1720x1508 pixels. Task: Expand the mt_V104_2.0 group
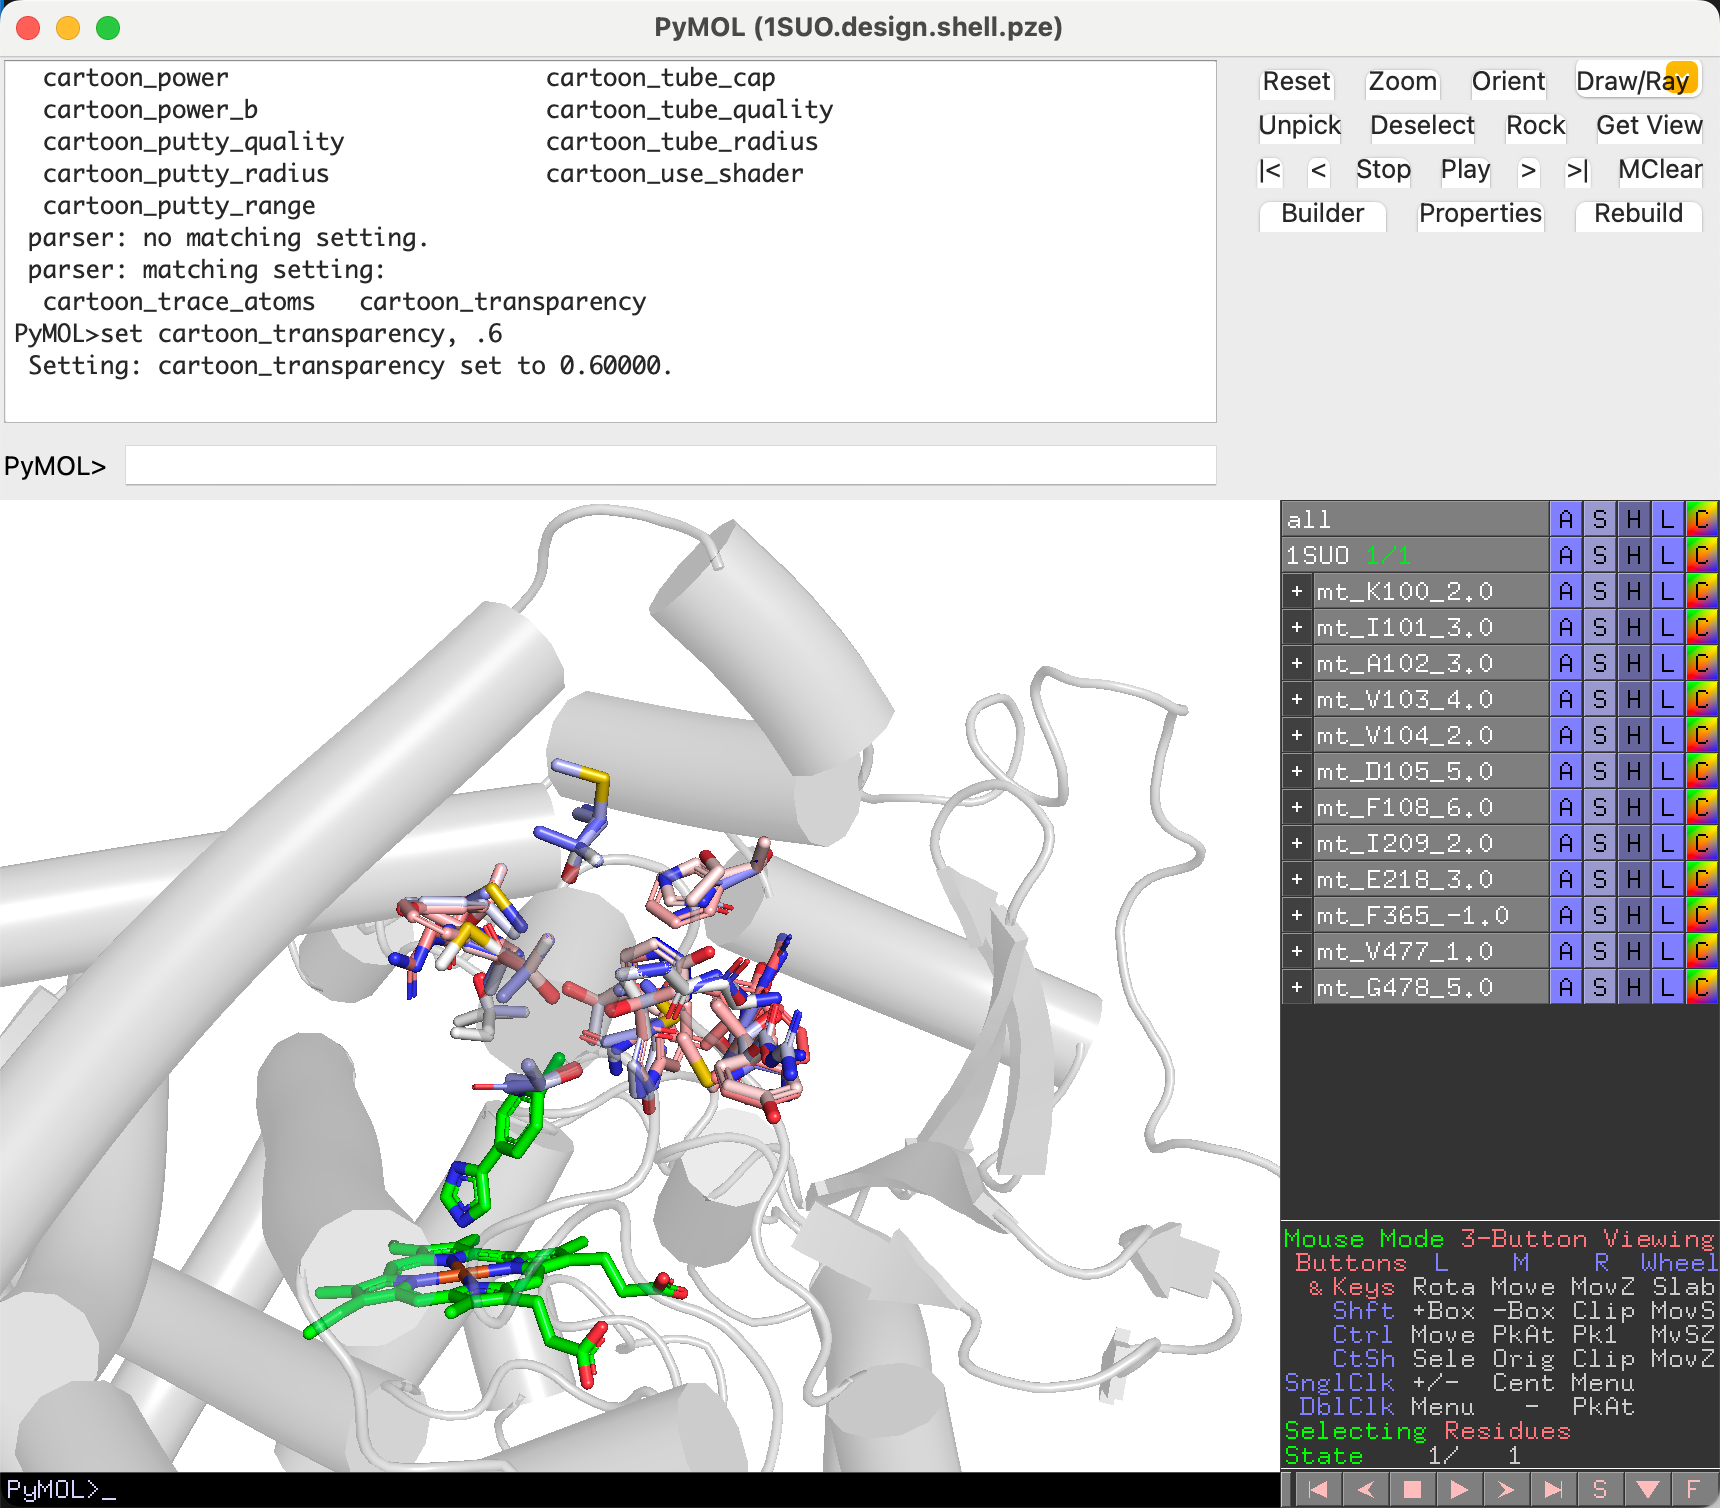[x=1297, y=735]
